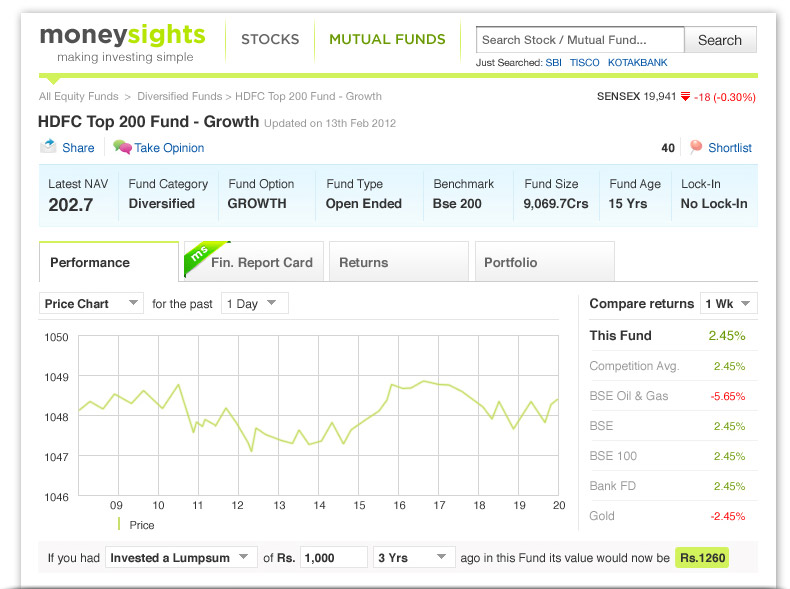Click the green Price legend marker
Screen dimensions: 790x589
tap(119, 524)
